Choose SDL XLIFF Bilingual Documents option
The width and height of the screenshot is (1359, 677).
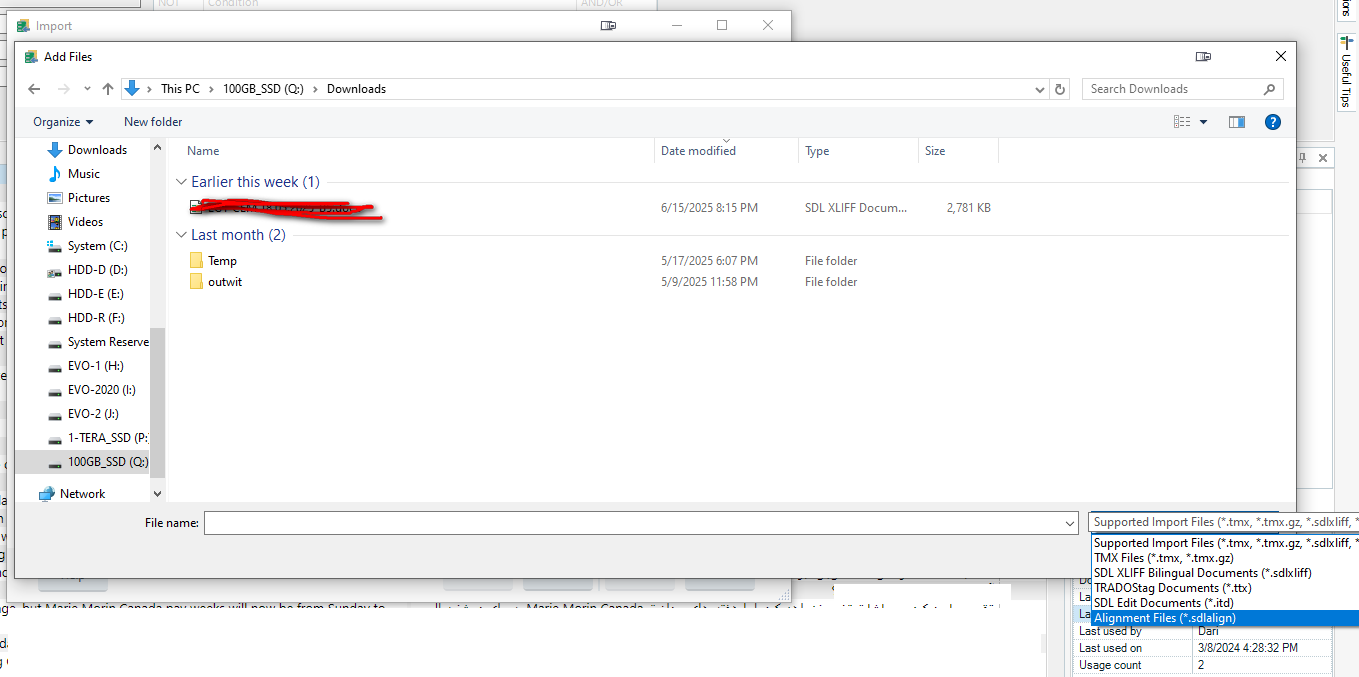pyautogui.click(x=1225, y=573)
